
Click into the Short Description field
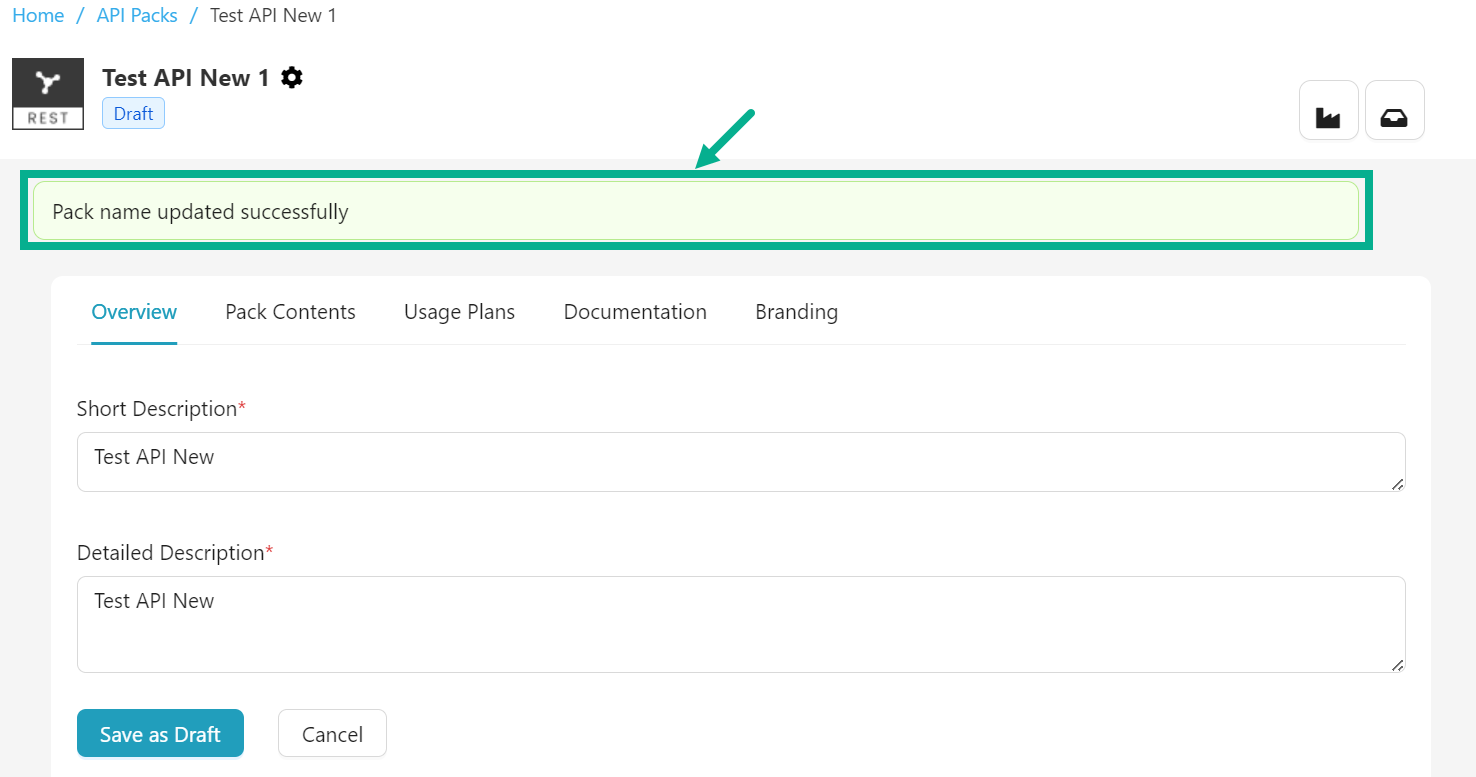coord(740,461)
